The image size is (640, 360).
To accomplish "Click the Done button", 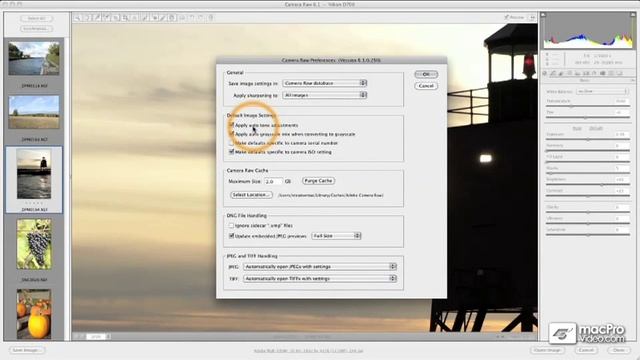I will (x=619, y=350).
